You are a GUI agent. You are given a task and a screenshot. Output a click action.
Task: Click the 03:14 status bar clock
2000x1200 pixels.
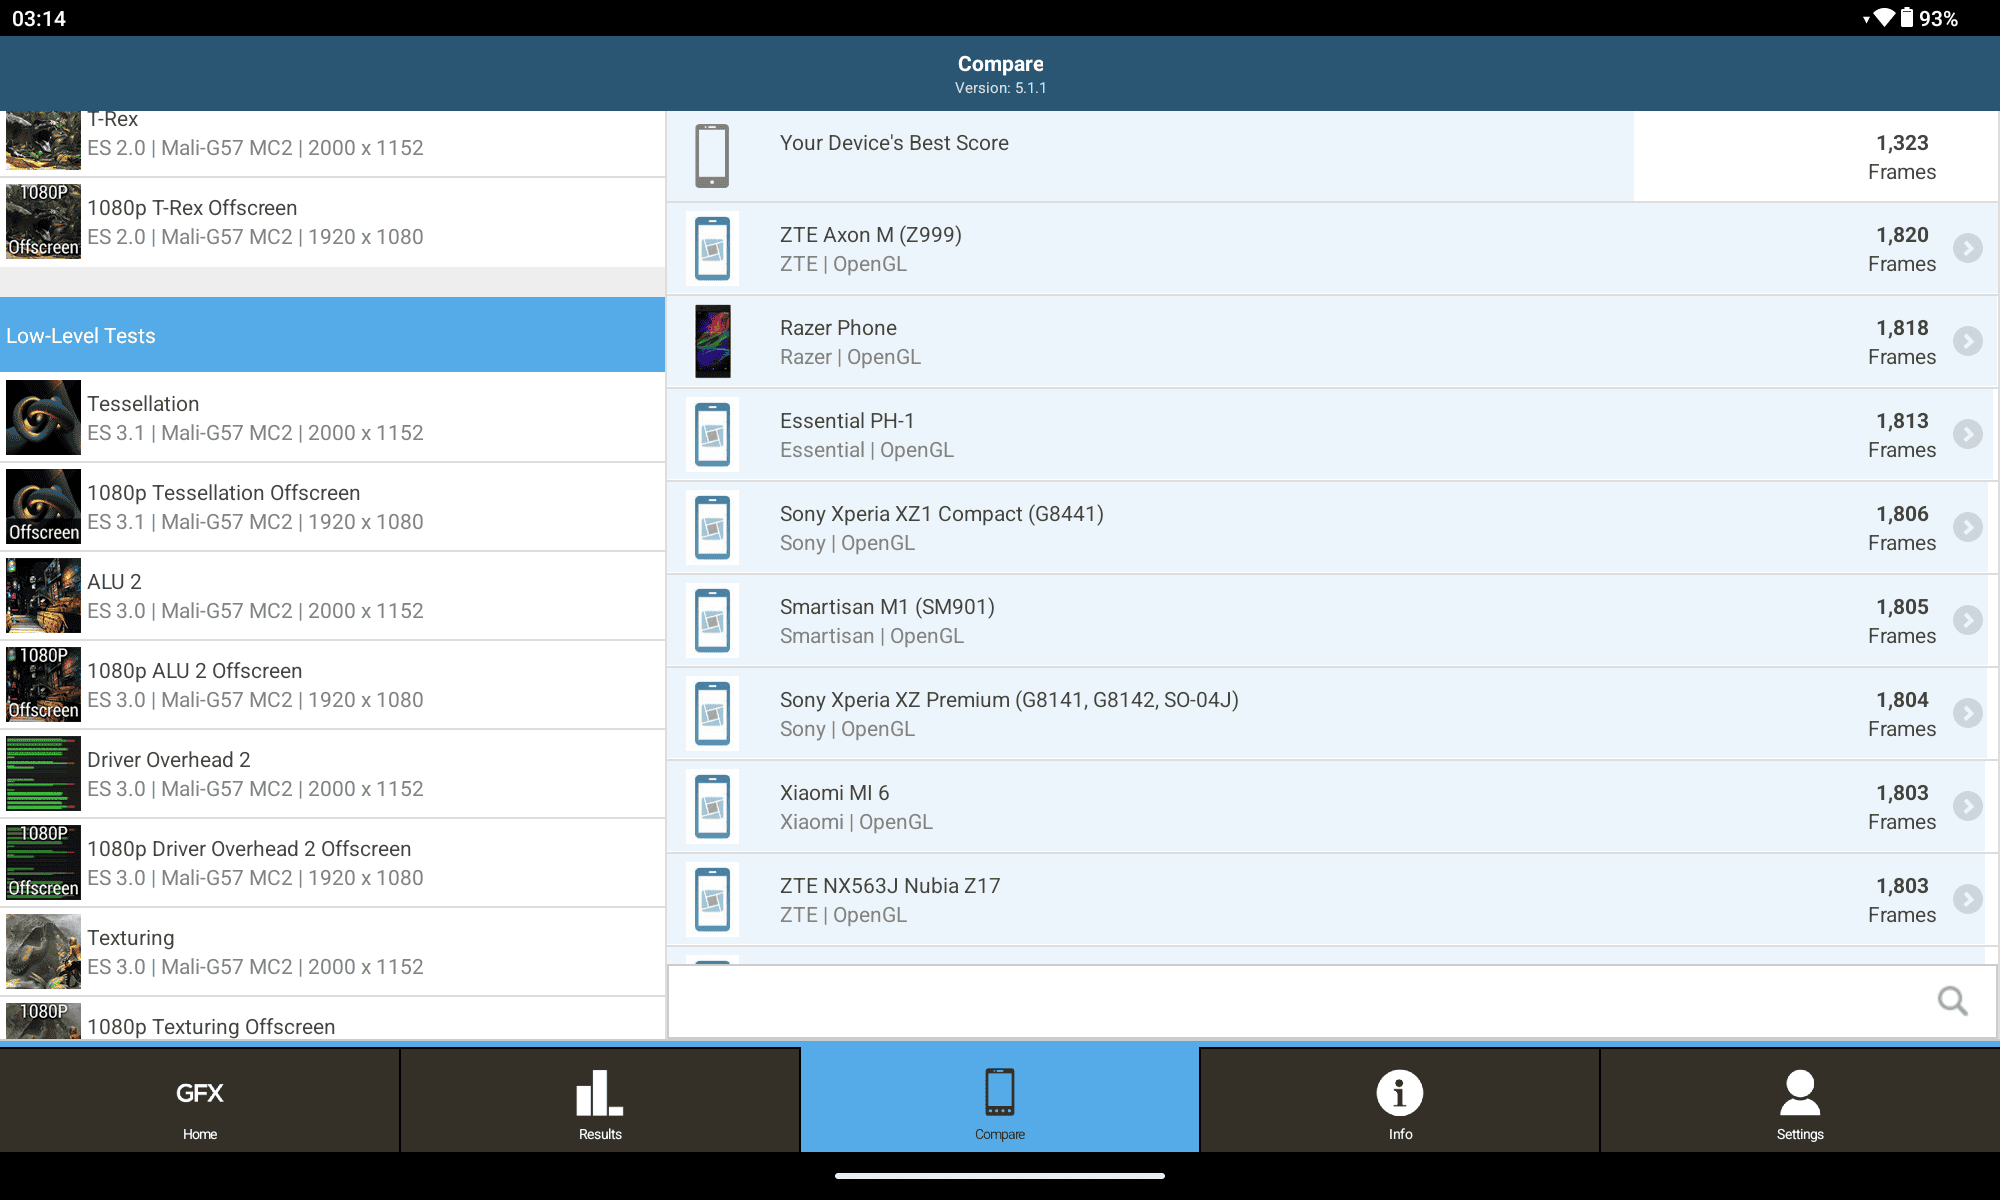(x=39, y=18)
